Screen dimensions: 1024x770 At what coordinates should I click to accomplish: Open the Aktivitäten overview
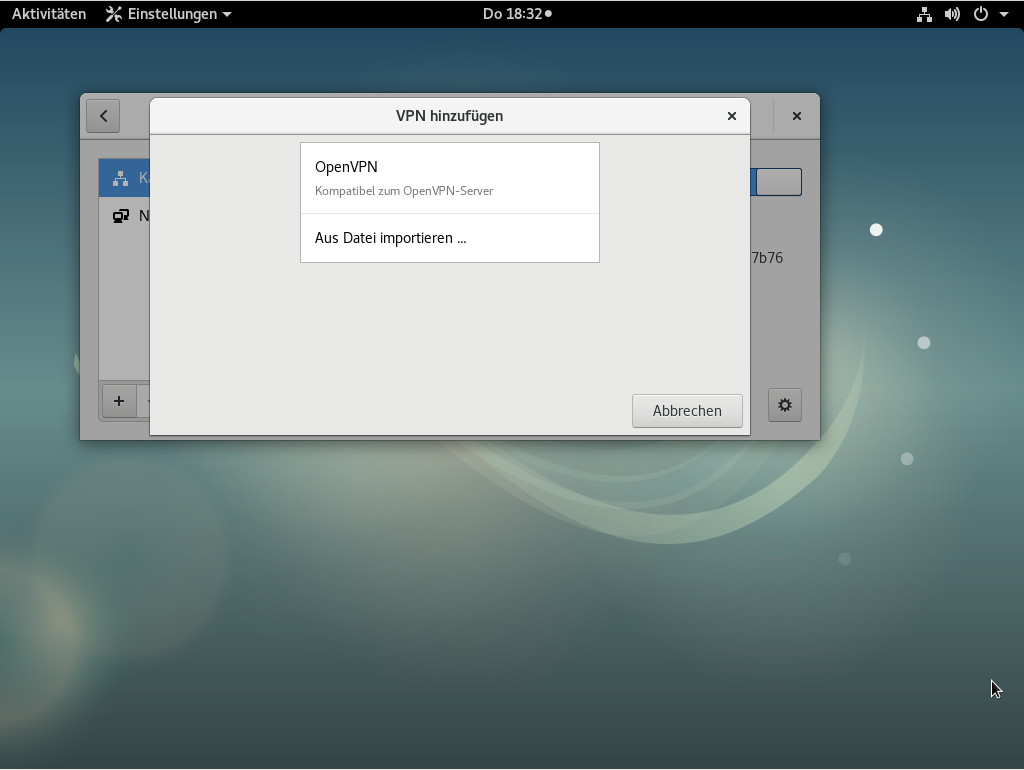(x=49, y=14)
